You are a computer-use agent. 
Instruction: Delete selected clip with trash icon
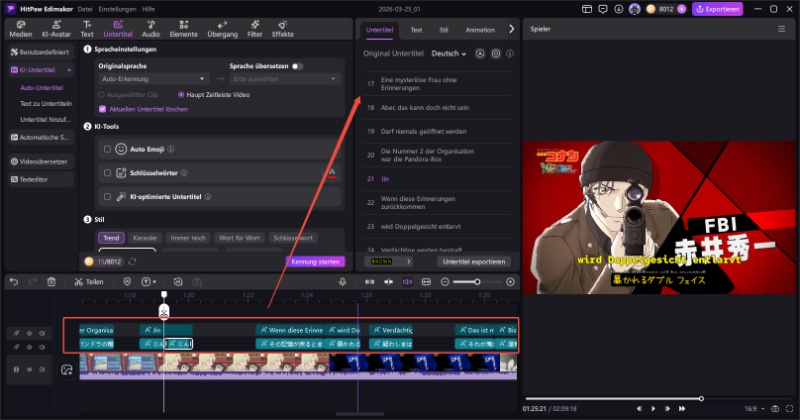click(x=51, y=282)
